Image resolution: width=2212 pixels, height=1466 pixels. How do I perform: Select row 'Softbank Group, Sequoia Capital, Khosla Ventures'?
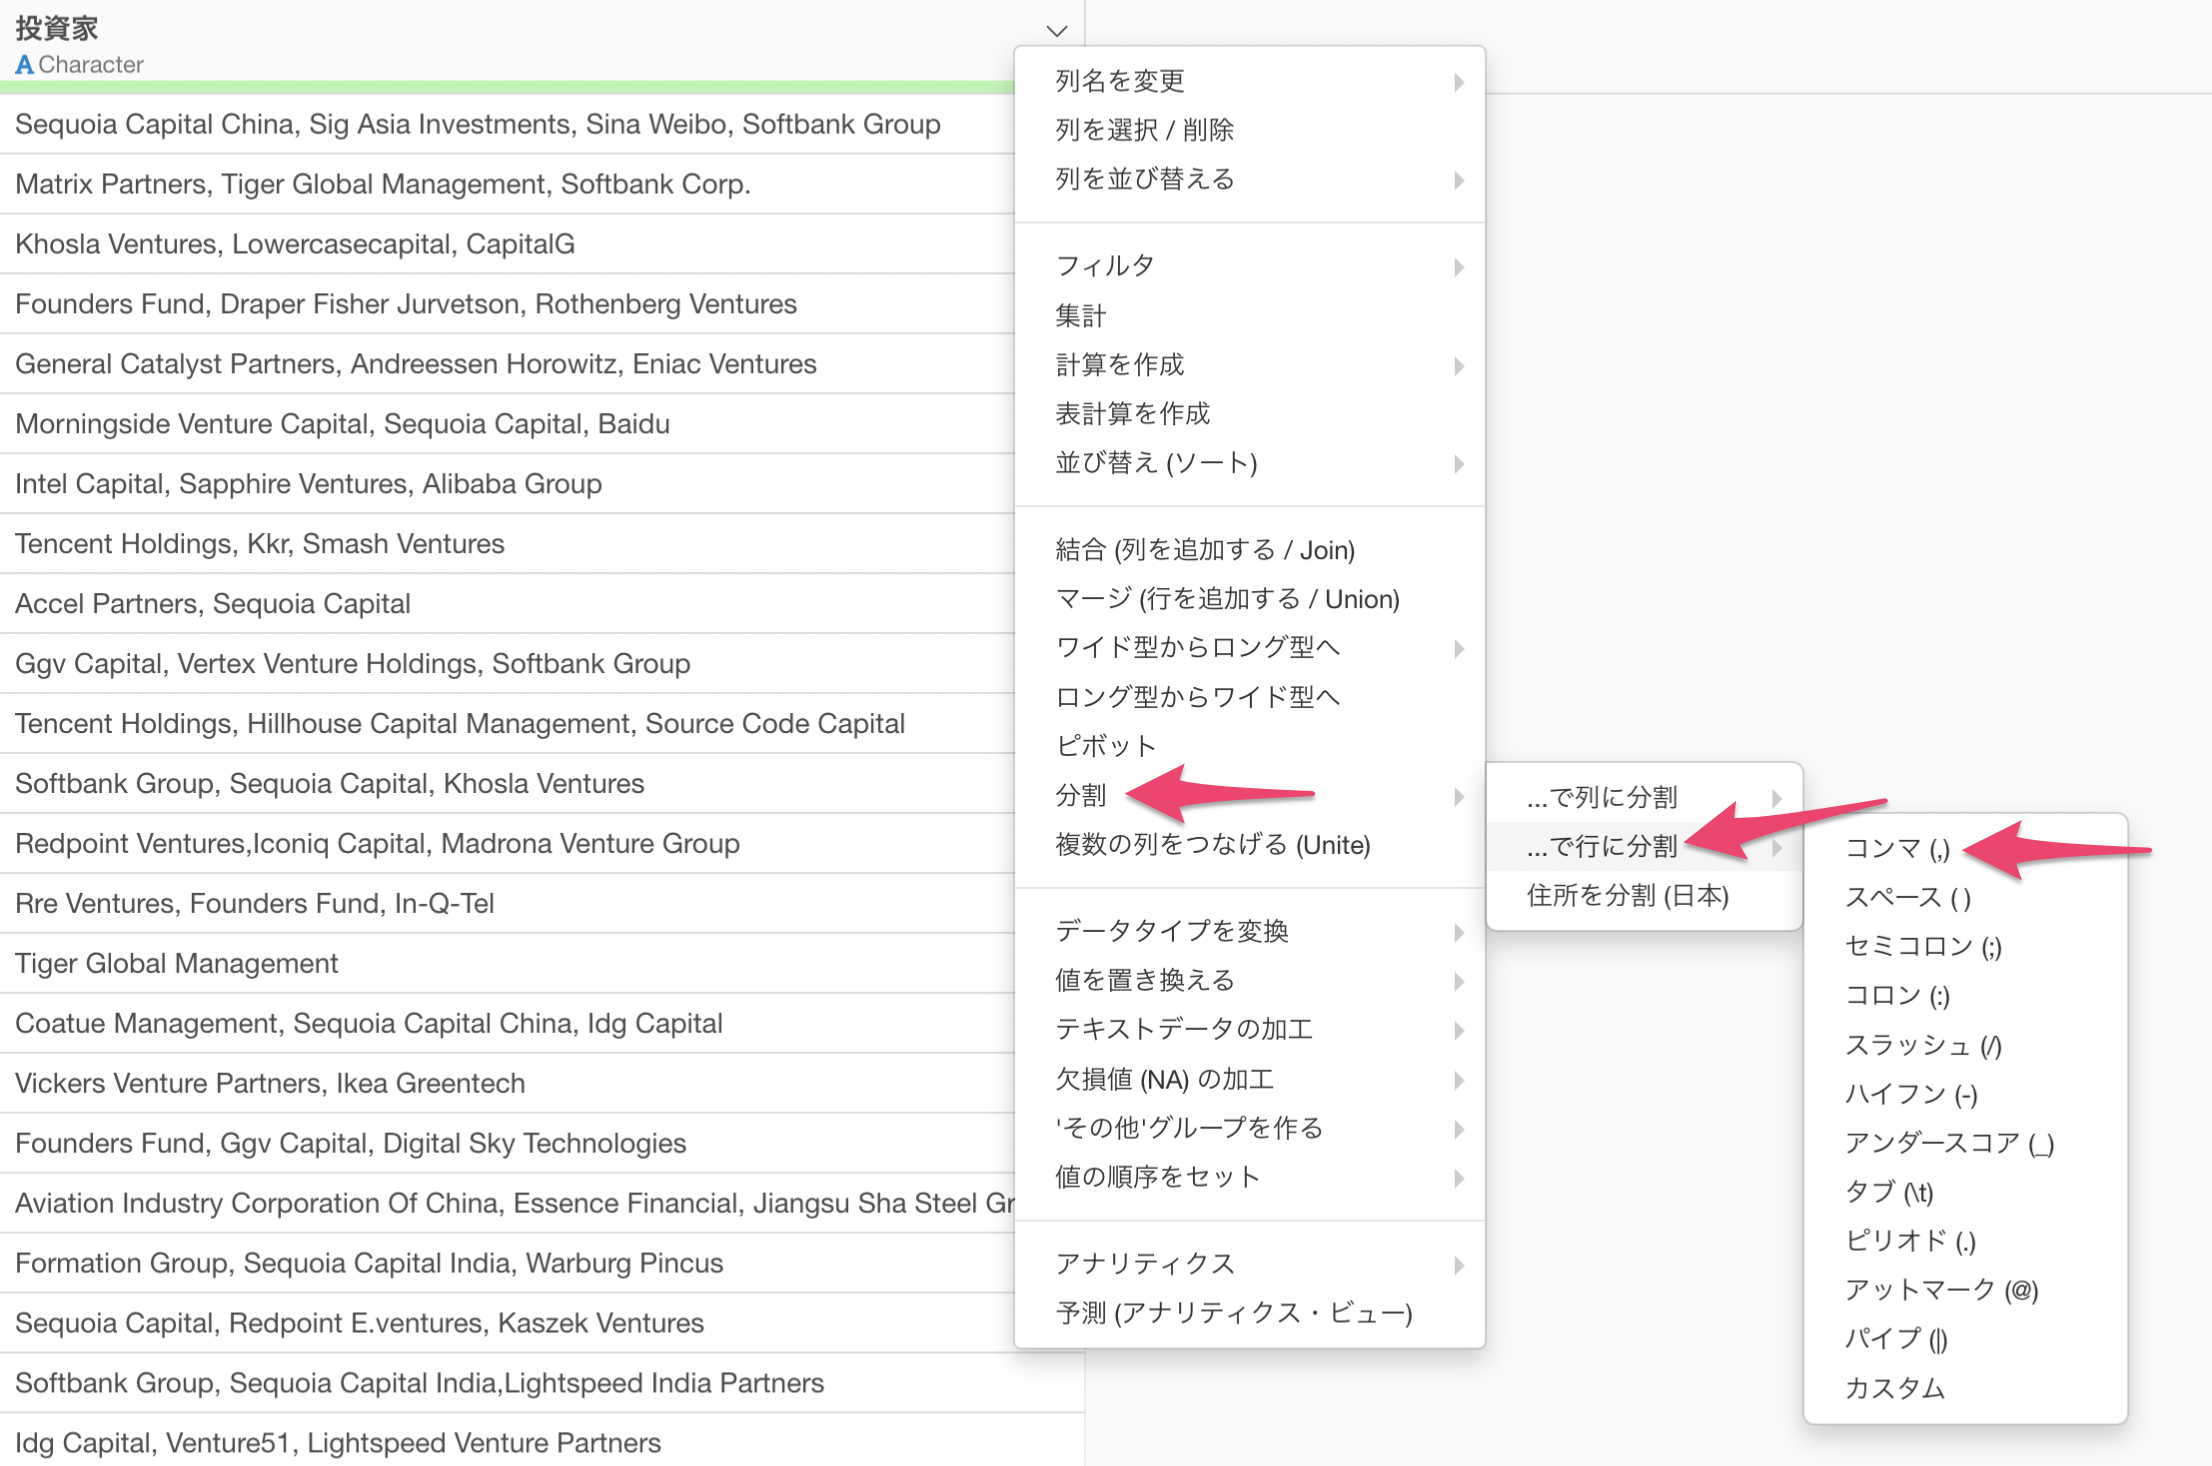tap(507, 784)
